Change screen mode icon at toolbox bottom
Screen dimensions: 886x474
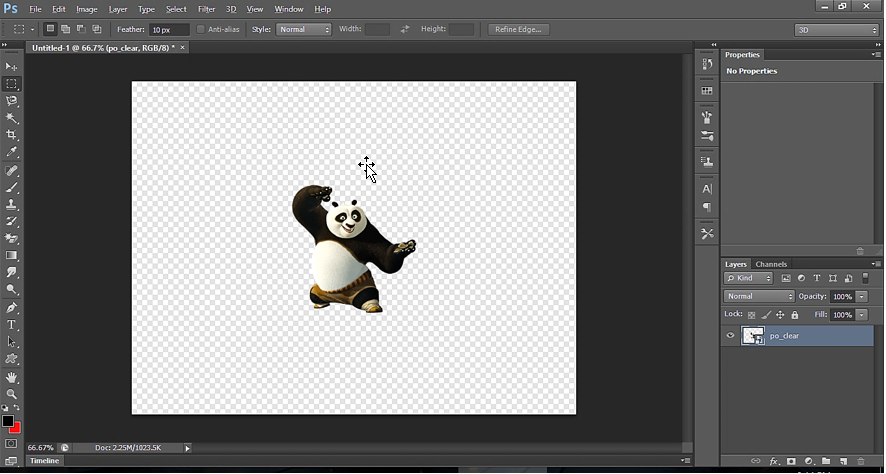(11, 462)
